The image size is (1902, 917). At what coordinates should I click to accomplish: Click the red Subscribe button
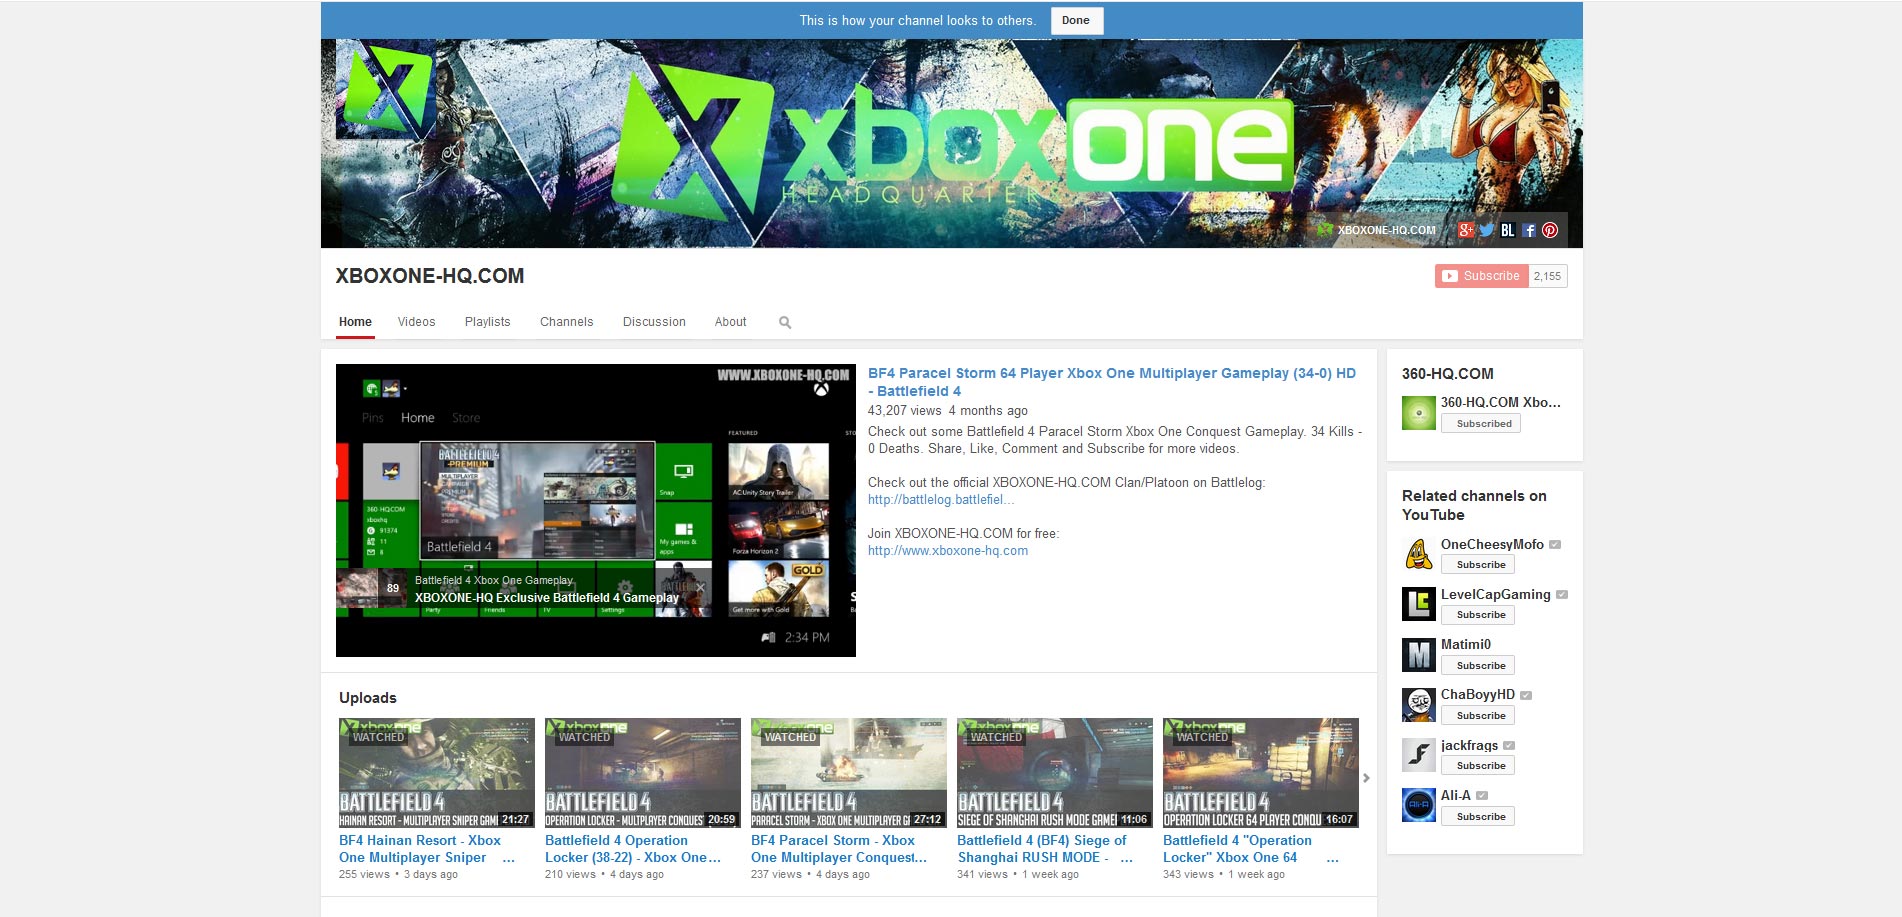click(x=1481, y=276)
